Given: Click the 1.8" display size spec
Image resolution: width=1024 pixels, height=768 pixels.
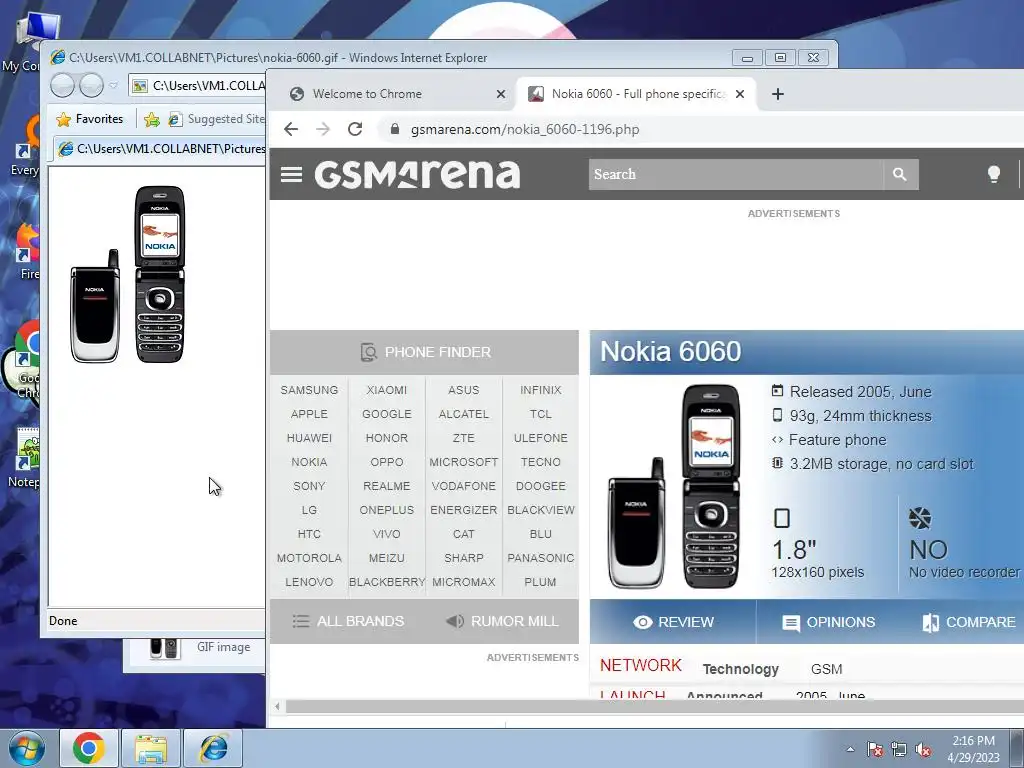Looking at the screenshot, I should tap(794, 550).
